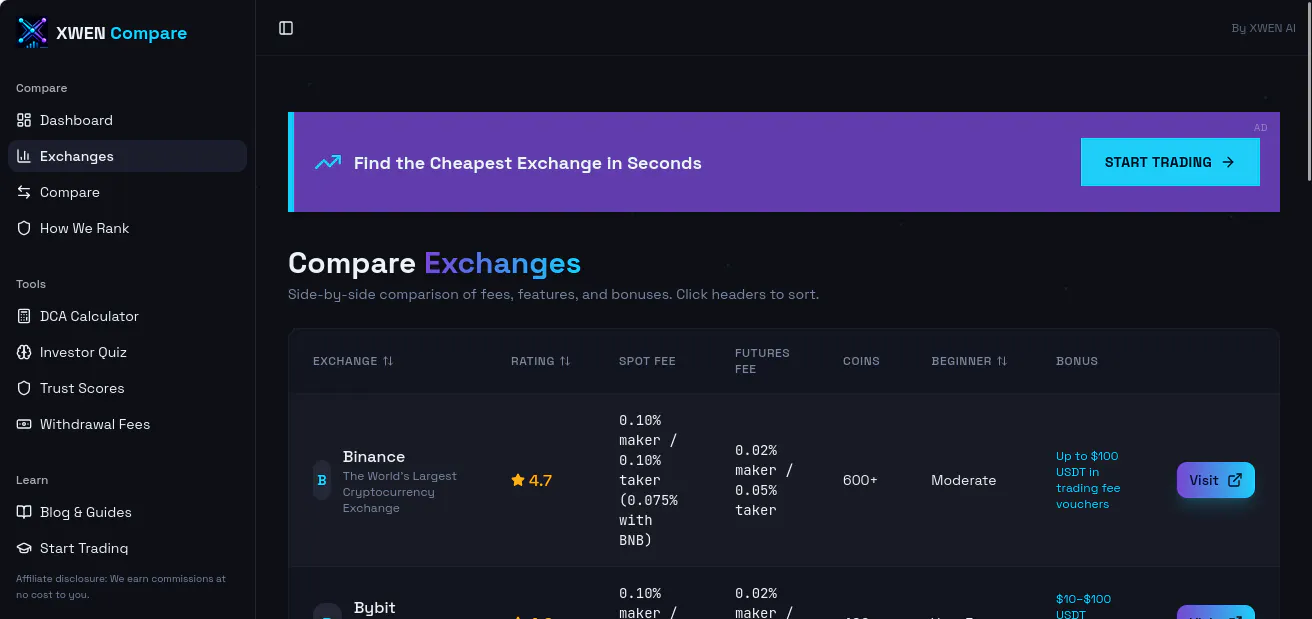Click the Spot Fee column header
Screen dimensions: 1312x619
(x=647, y=361)
